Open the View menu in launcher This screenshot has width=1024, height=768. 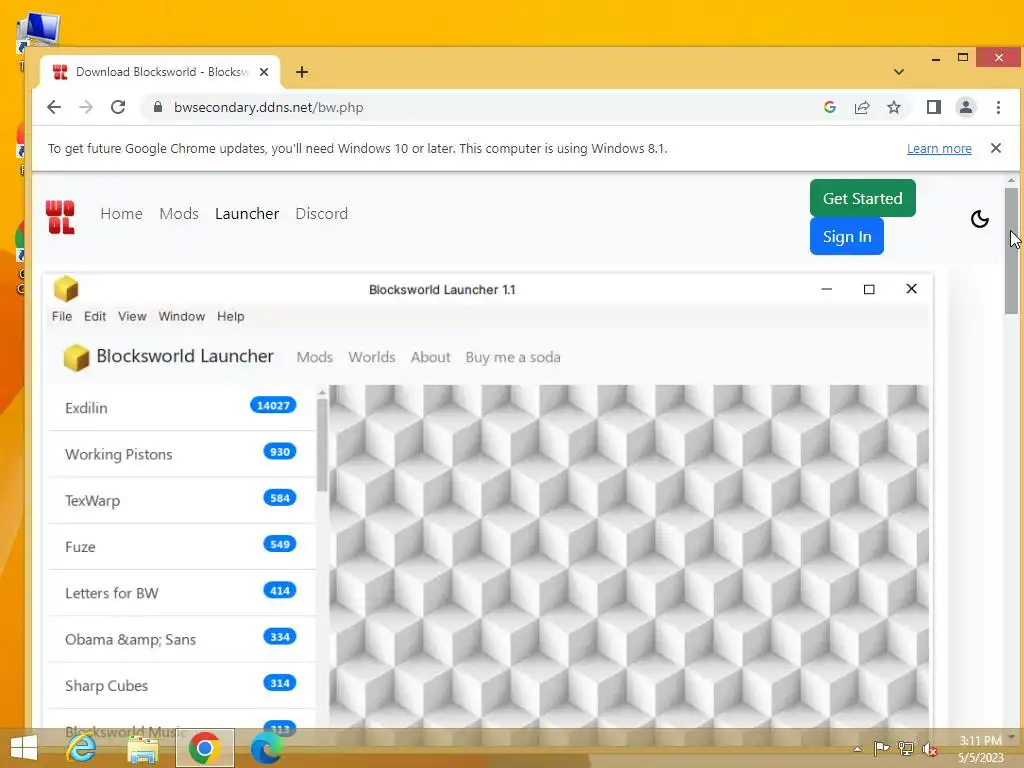132,316
